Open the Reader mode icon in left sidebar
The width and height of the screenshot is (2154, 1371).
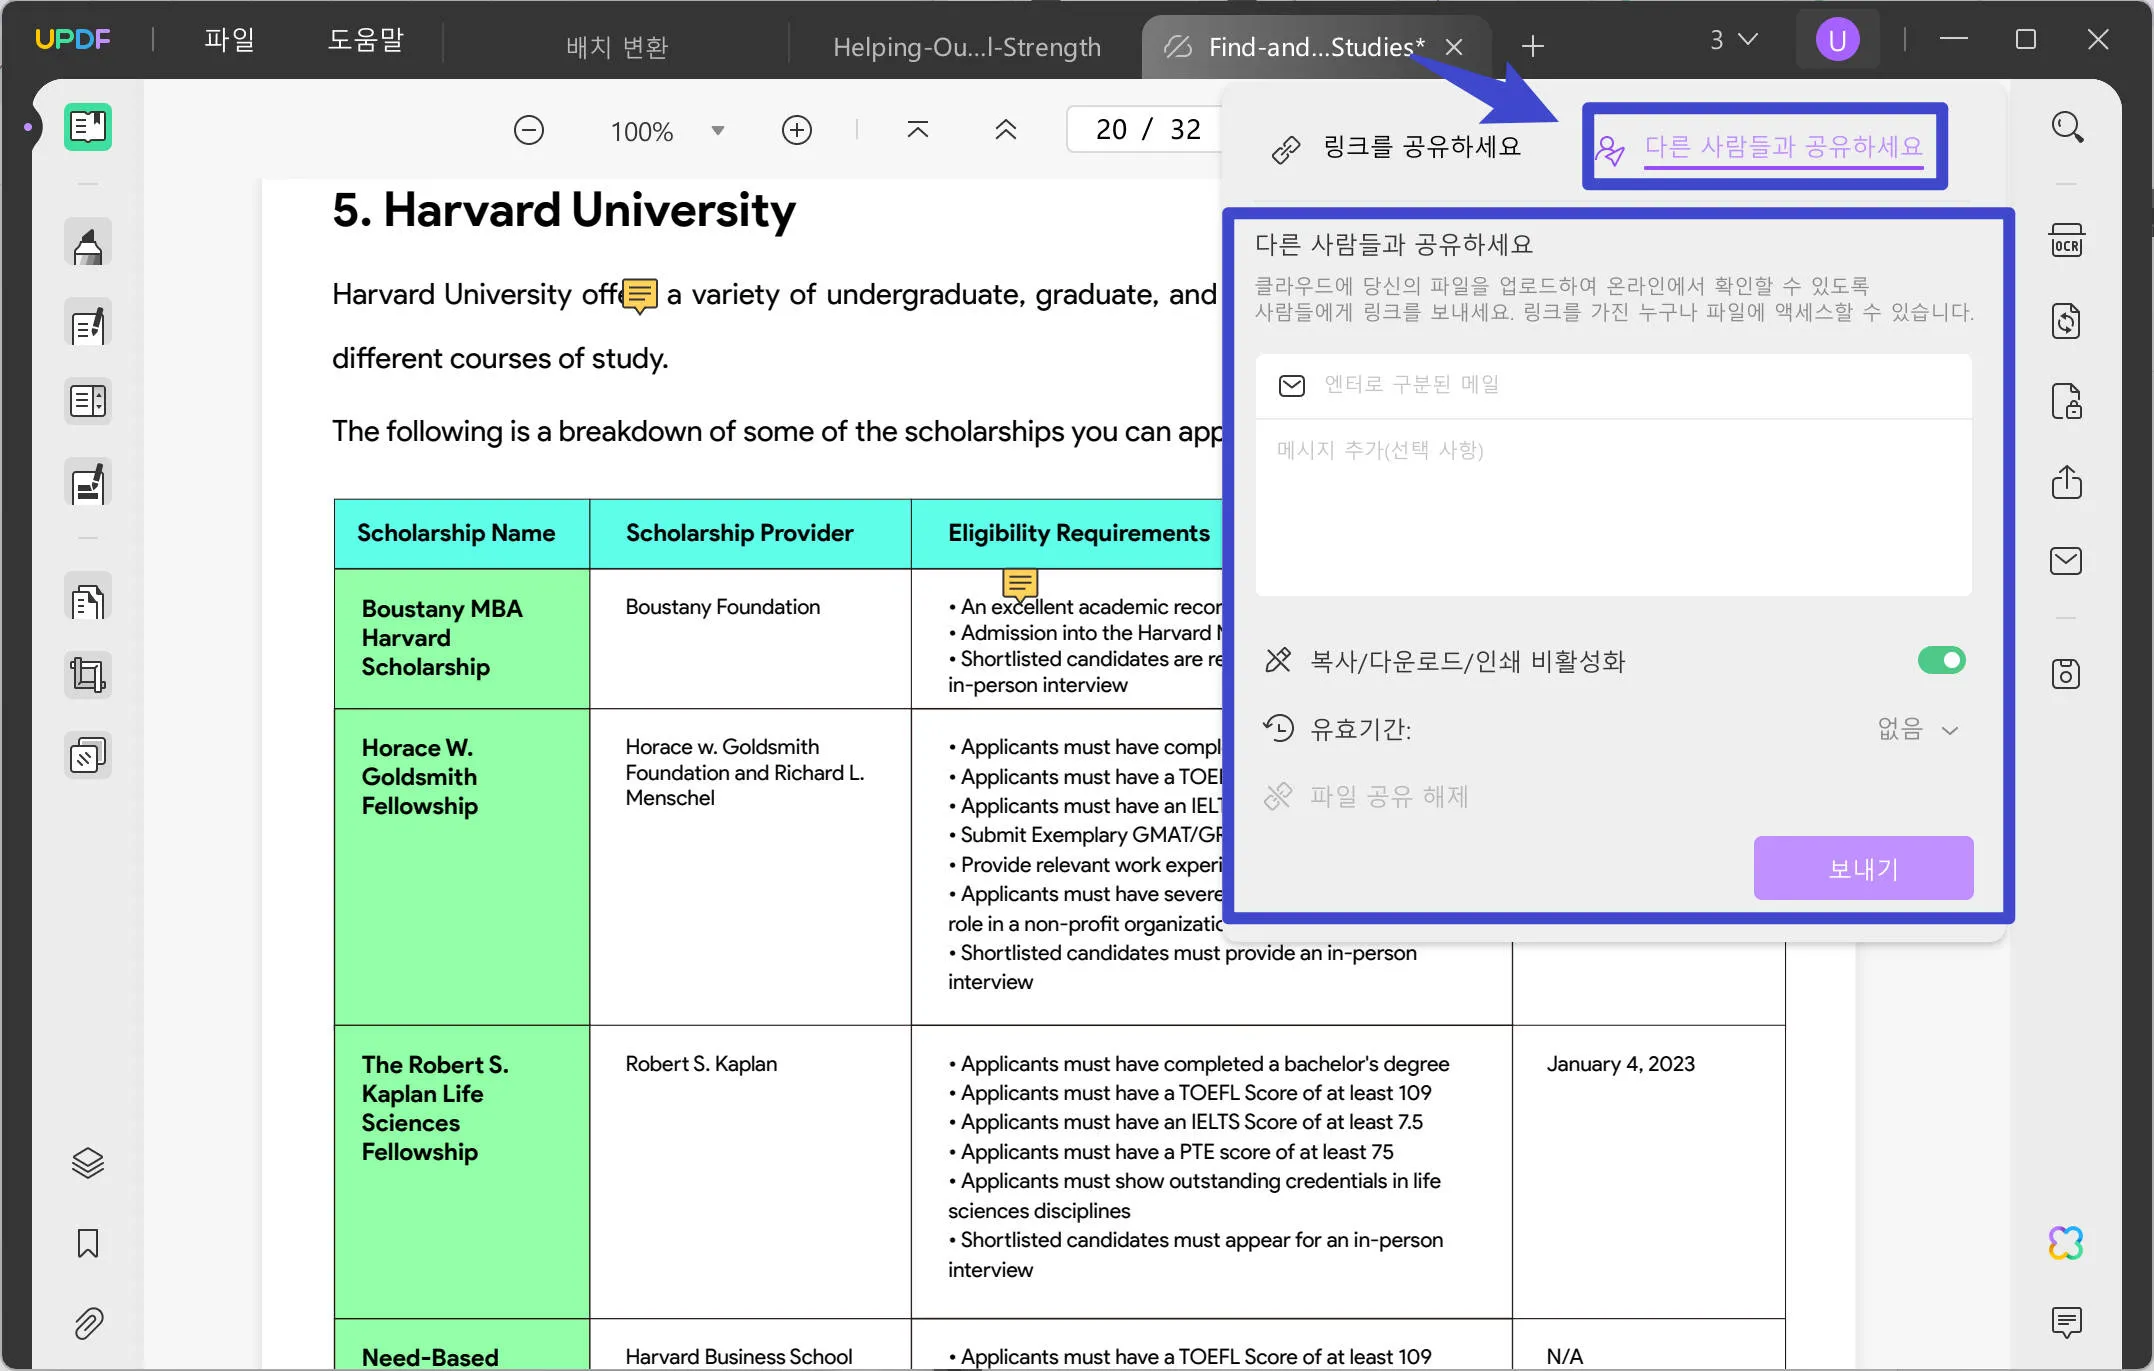(88, 127)
